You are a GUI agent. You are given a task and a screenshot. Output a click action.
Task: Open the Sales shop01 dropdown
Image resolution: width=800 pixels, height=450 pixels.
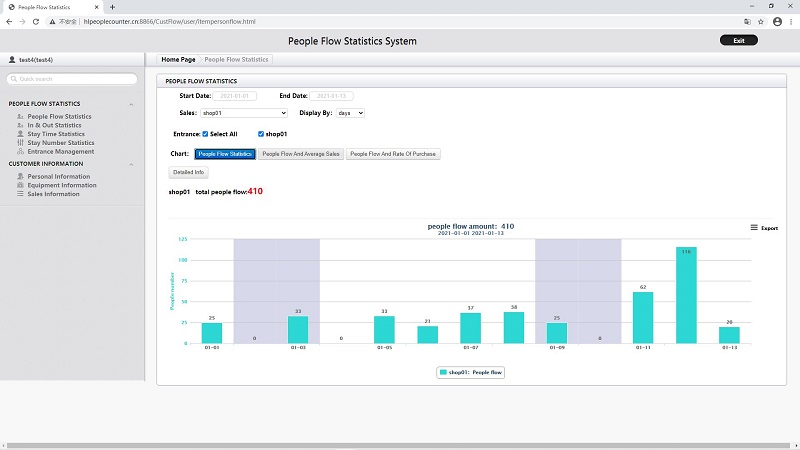click(244, 113)
